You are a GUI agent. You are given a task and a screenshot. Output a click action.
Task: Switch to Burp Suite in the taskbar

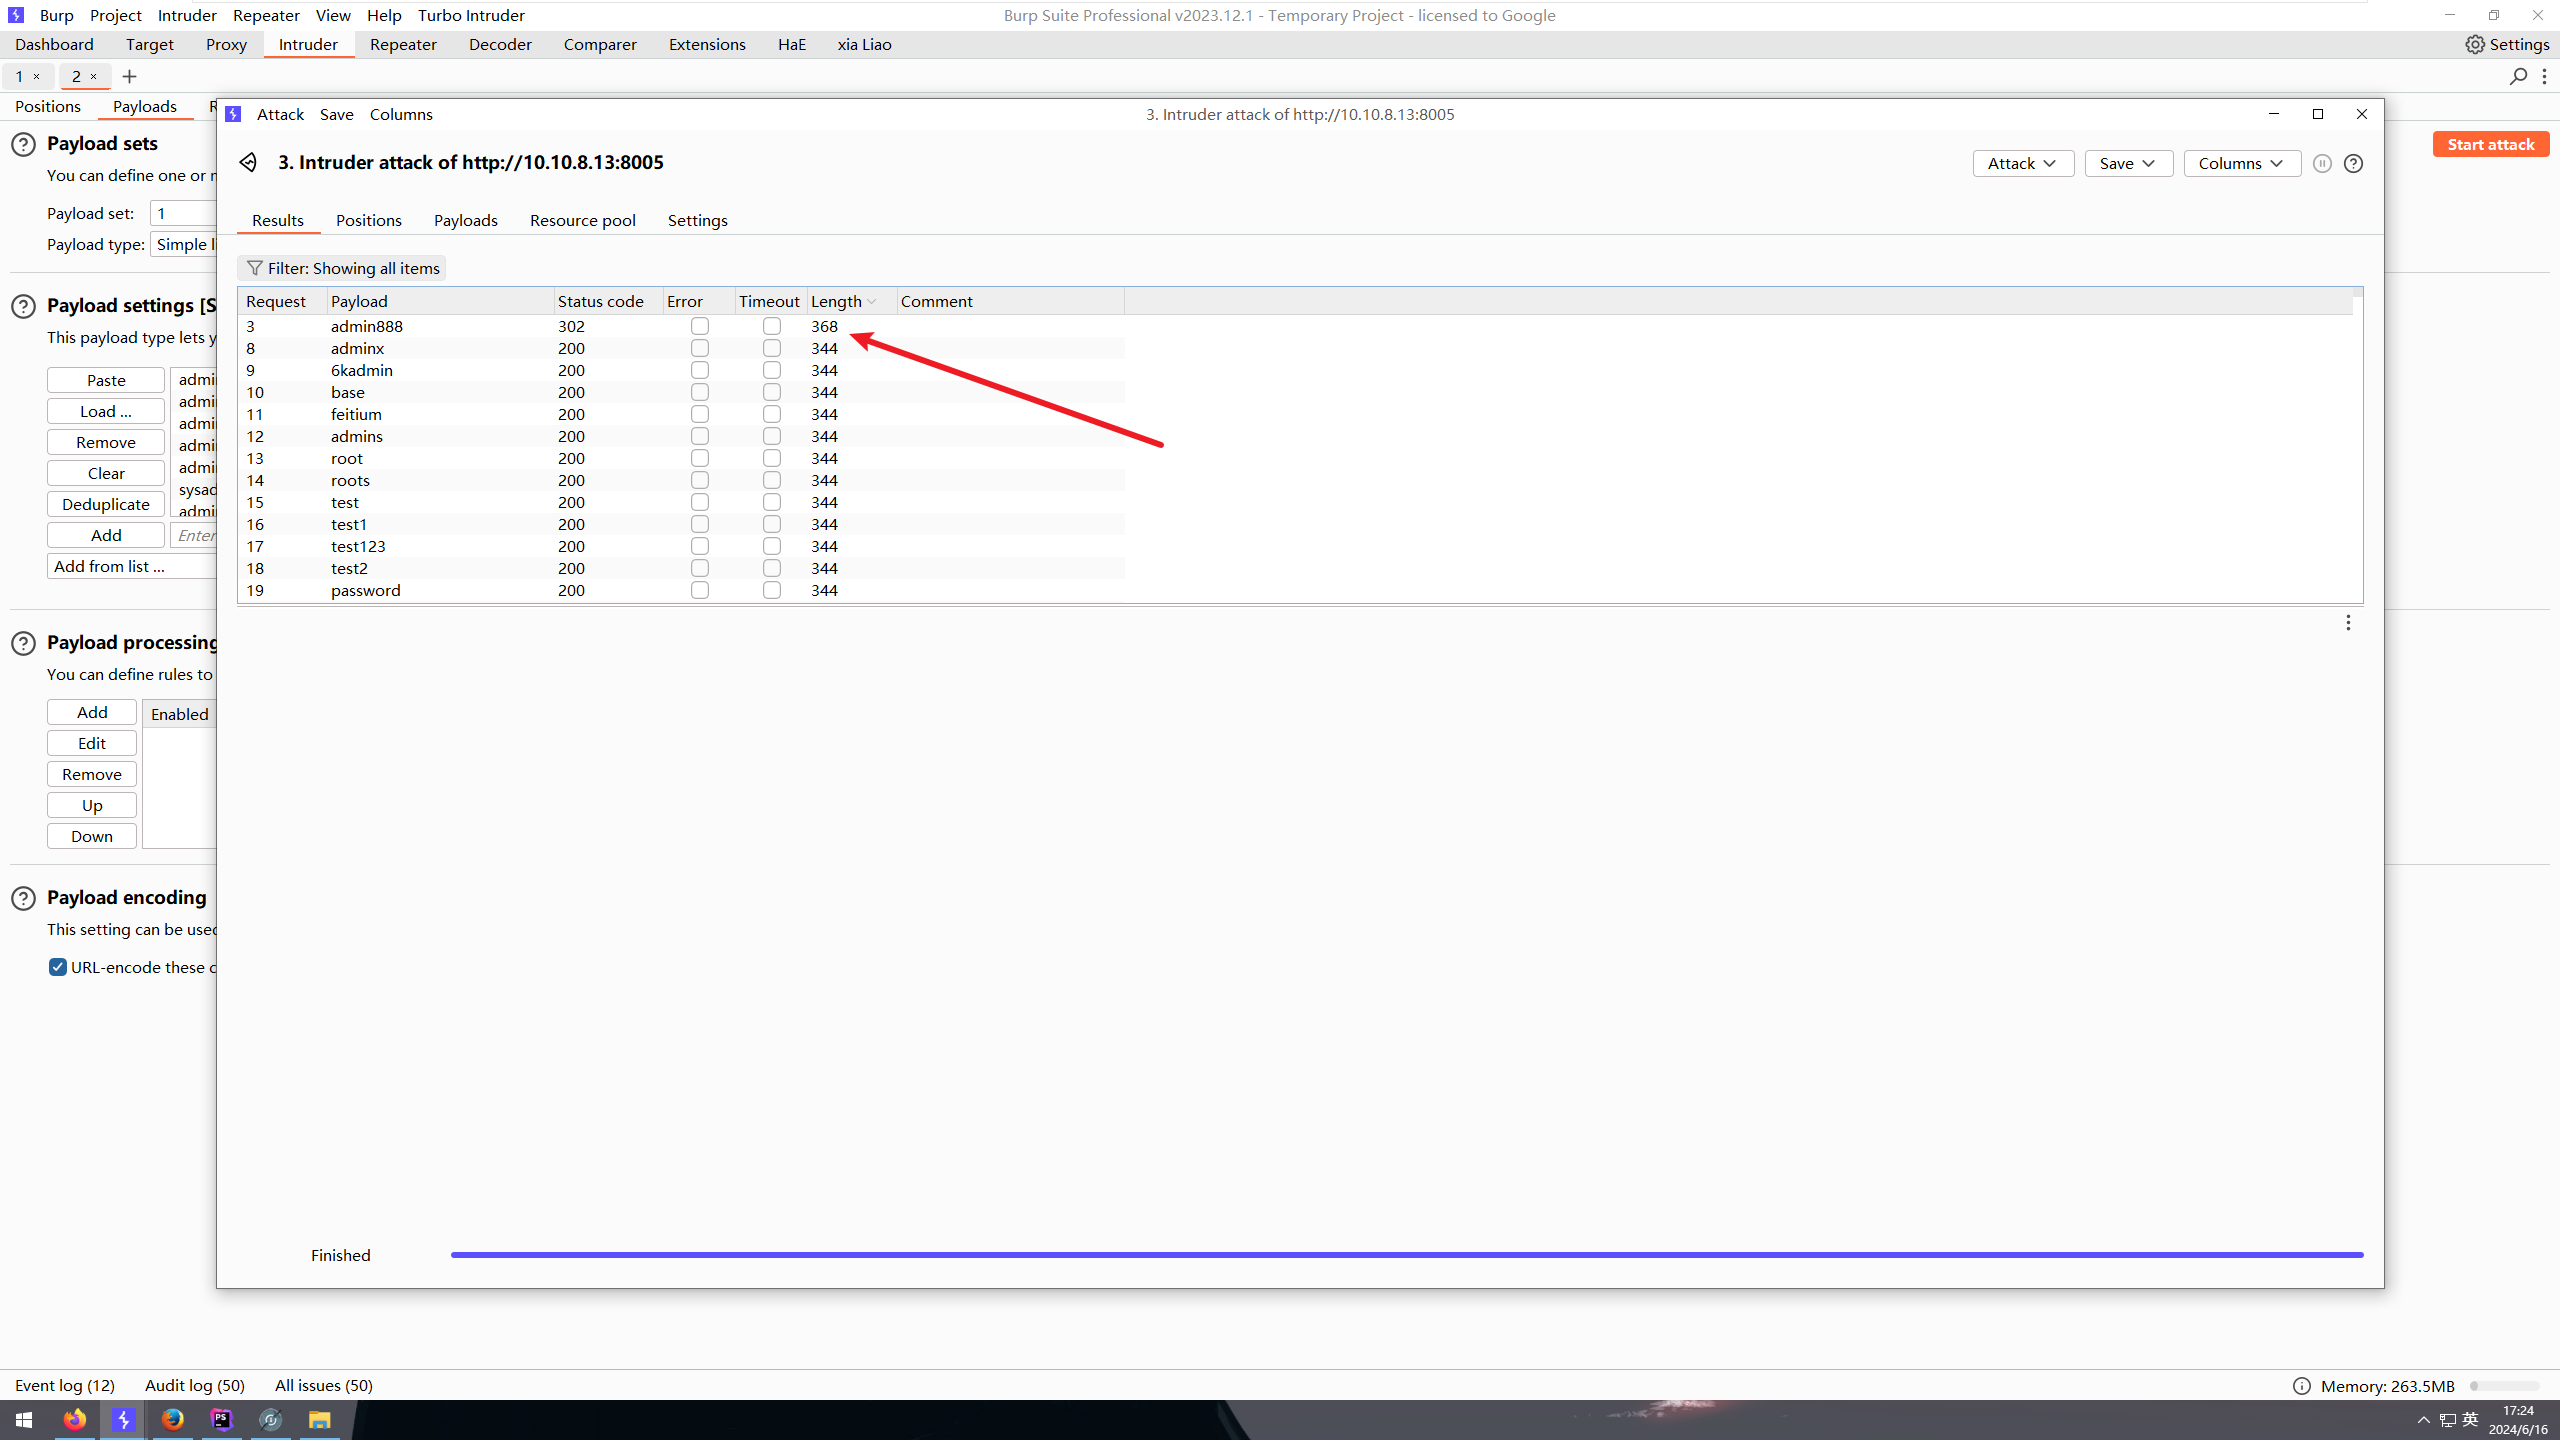pos(123,1420)
